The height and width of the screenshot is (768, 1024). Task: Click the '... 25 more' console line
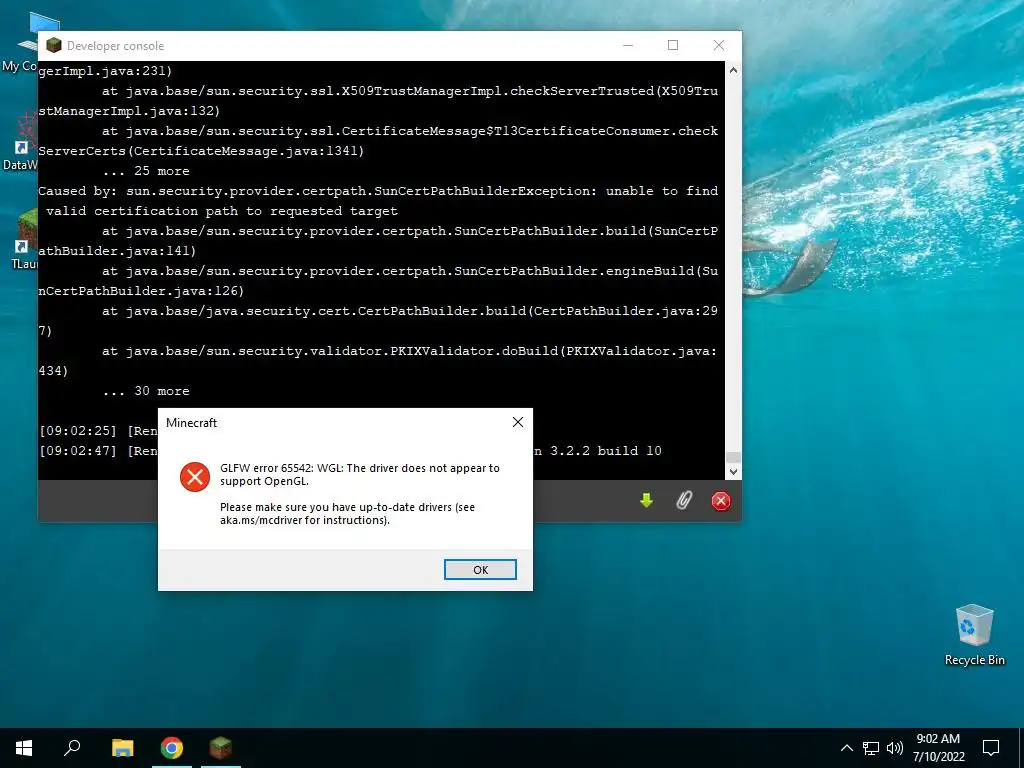coord(146,171)
